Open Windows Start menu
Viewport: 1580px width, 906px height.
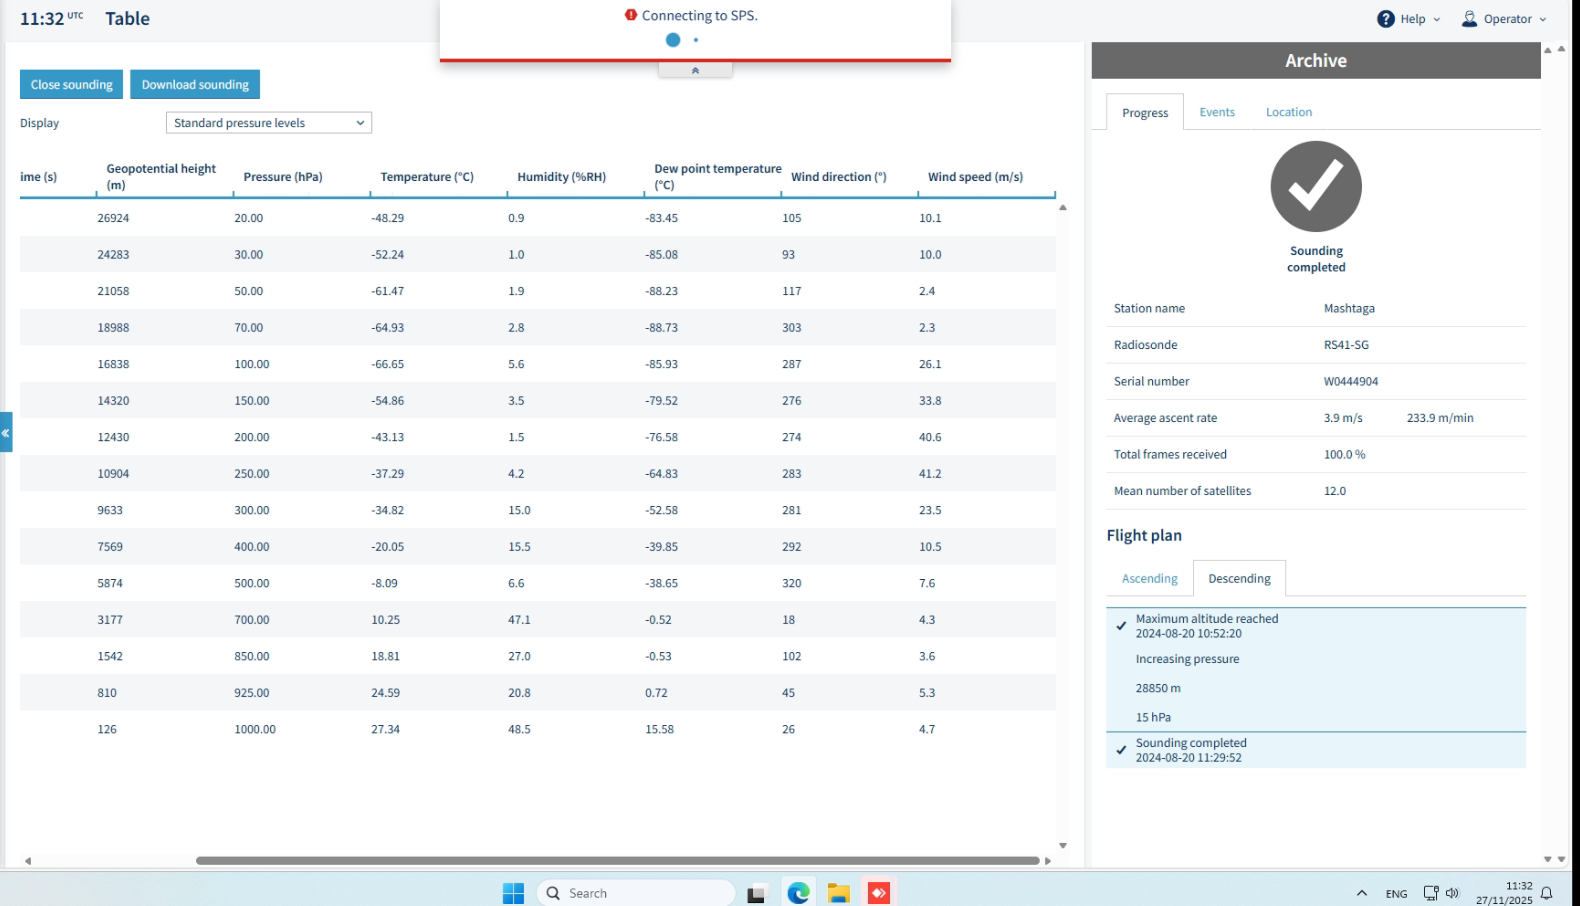click(x=513, y=893)
